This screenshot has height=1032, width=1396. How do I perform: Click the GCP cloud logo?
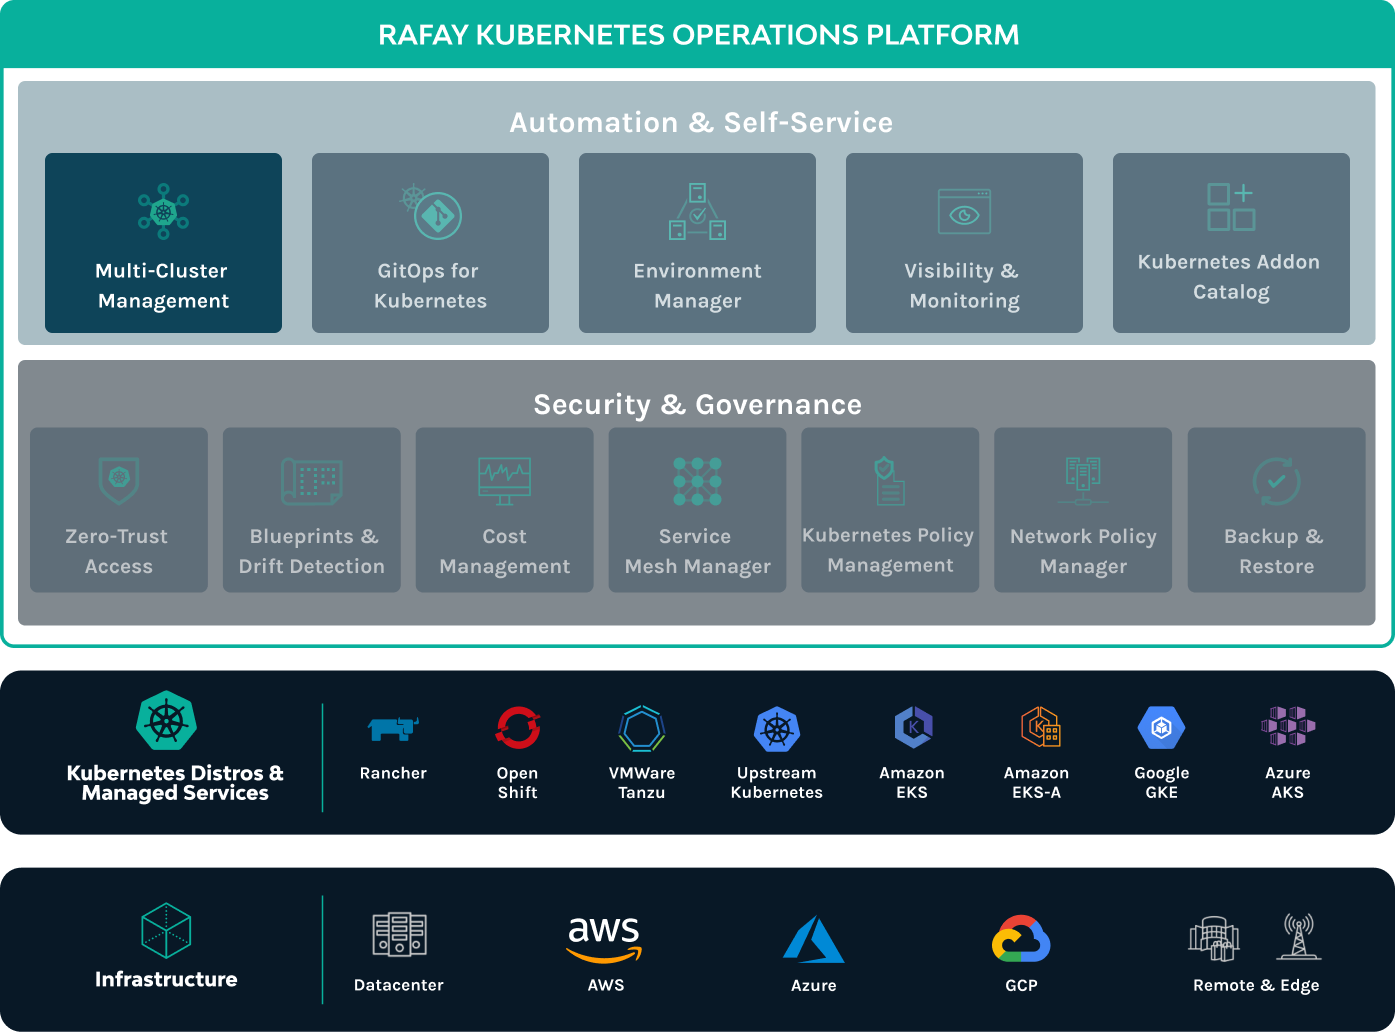coord(1021,940)
